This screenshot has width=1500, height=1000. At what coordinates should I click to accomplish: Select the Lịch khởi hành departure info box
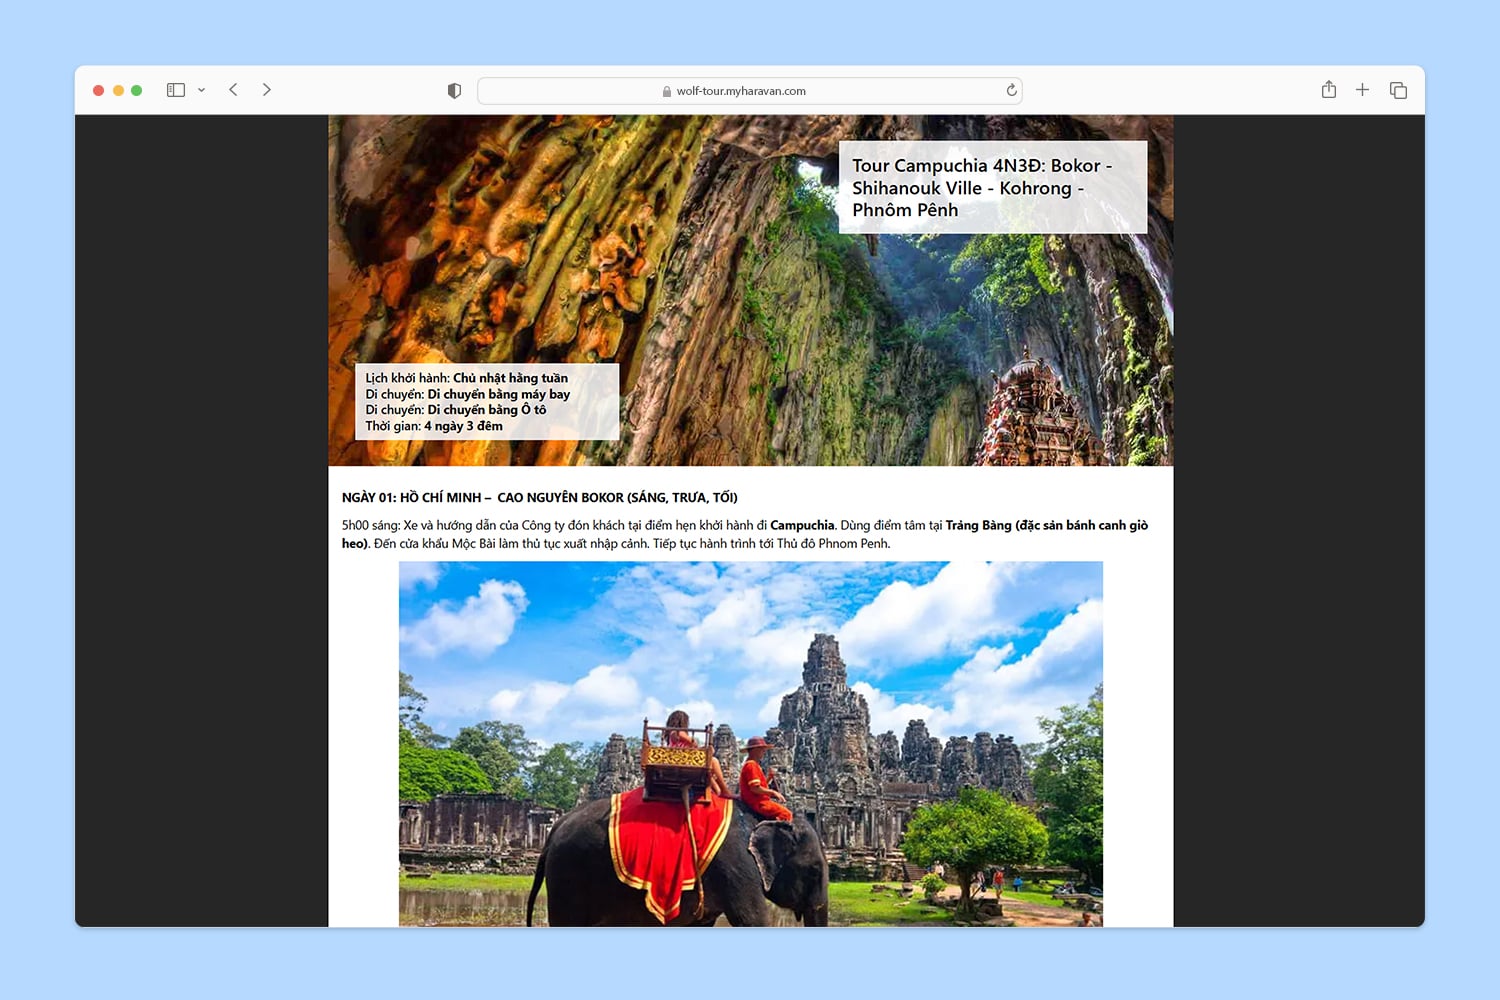[x=487, y=402]
